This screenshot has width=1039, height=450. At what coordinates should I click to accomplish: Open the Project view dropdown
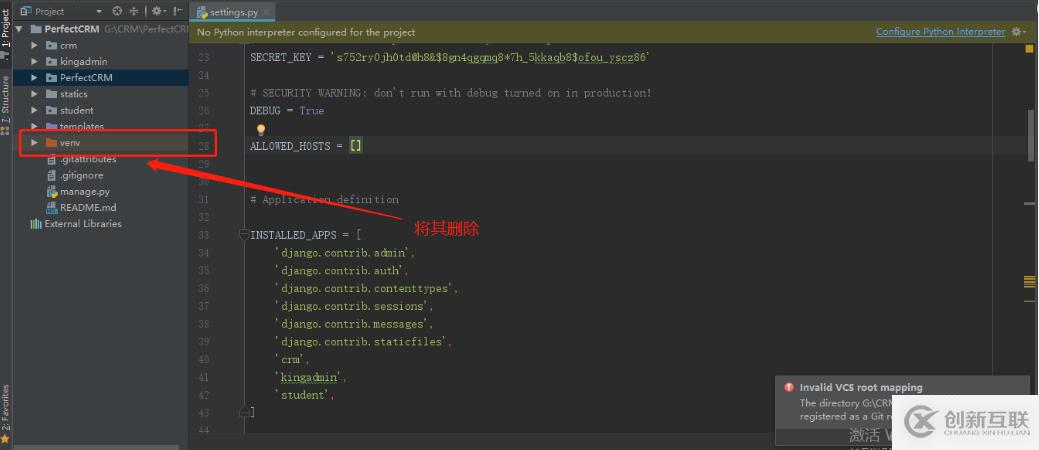(99, 11)
